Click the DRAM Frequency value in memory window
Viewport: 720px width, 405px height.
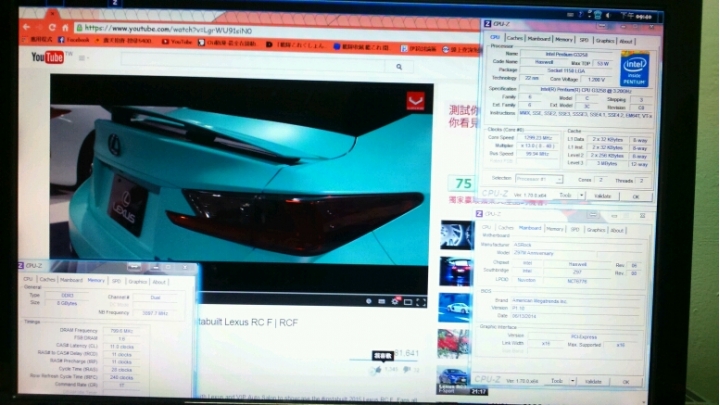point(121,331)
